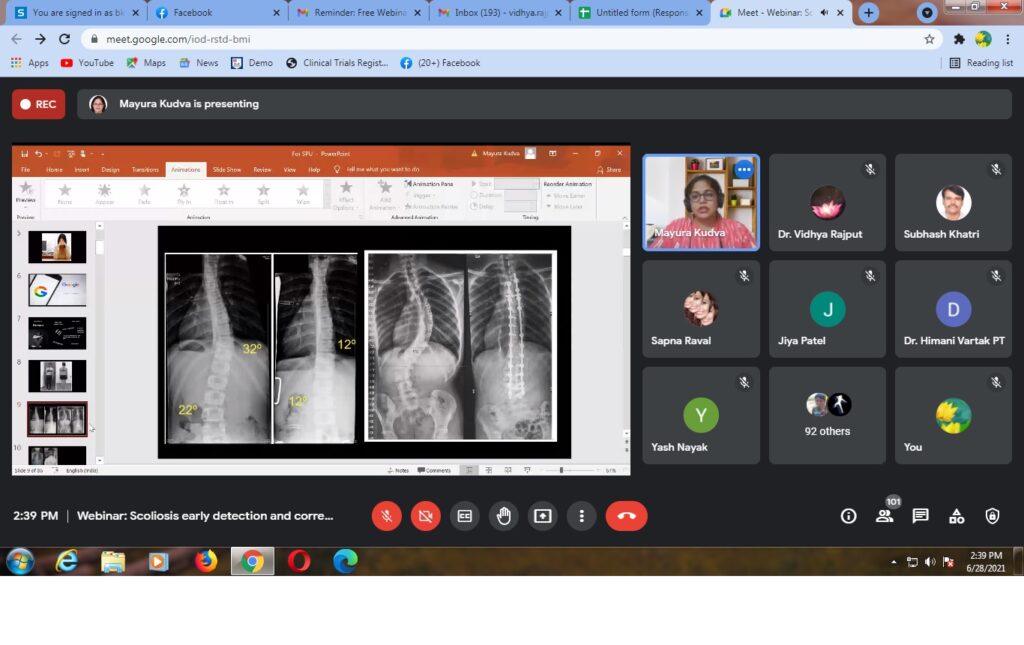Click Present now screen share icon

543,516
